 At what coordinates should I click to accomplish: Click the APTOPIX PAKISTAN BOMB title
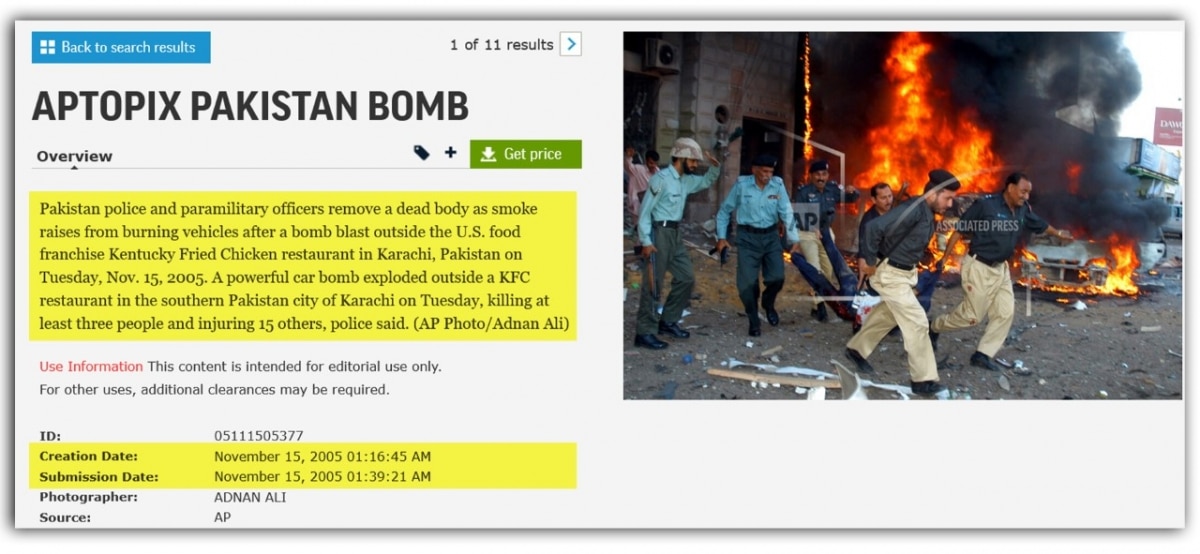click(250, 106)
